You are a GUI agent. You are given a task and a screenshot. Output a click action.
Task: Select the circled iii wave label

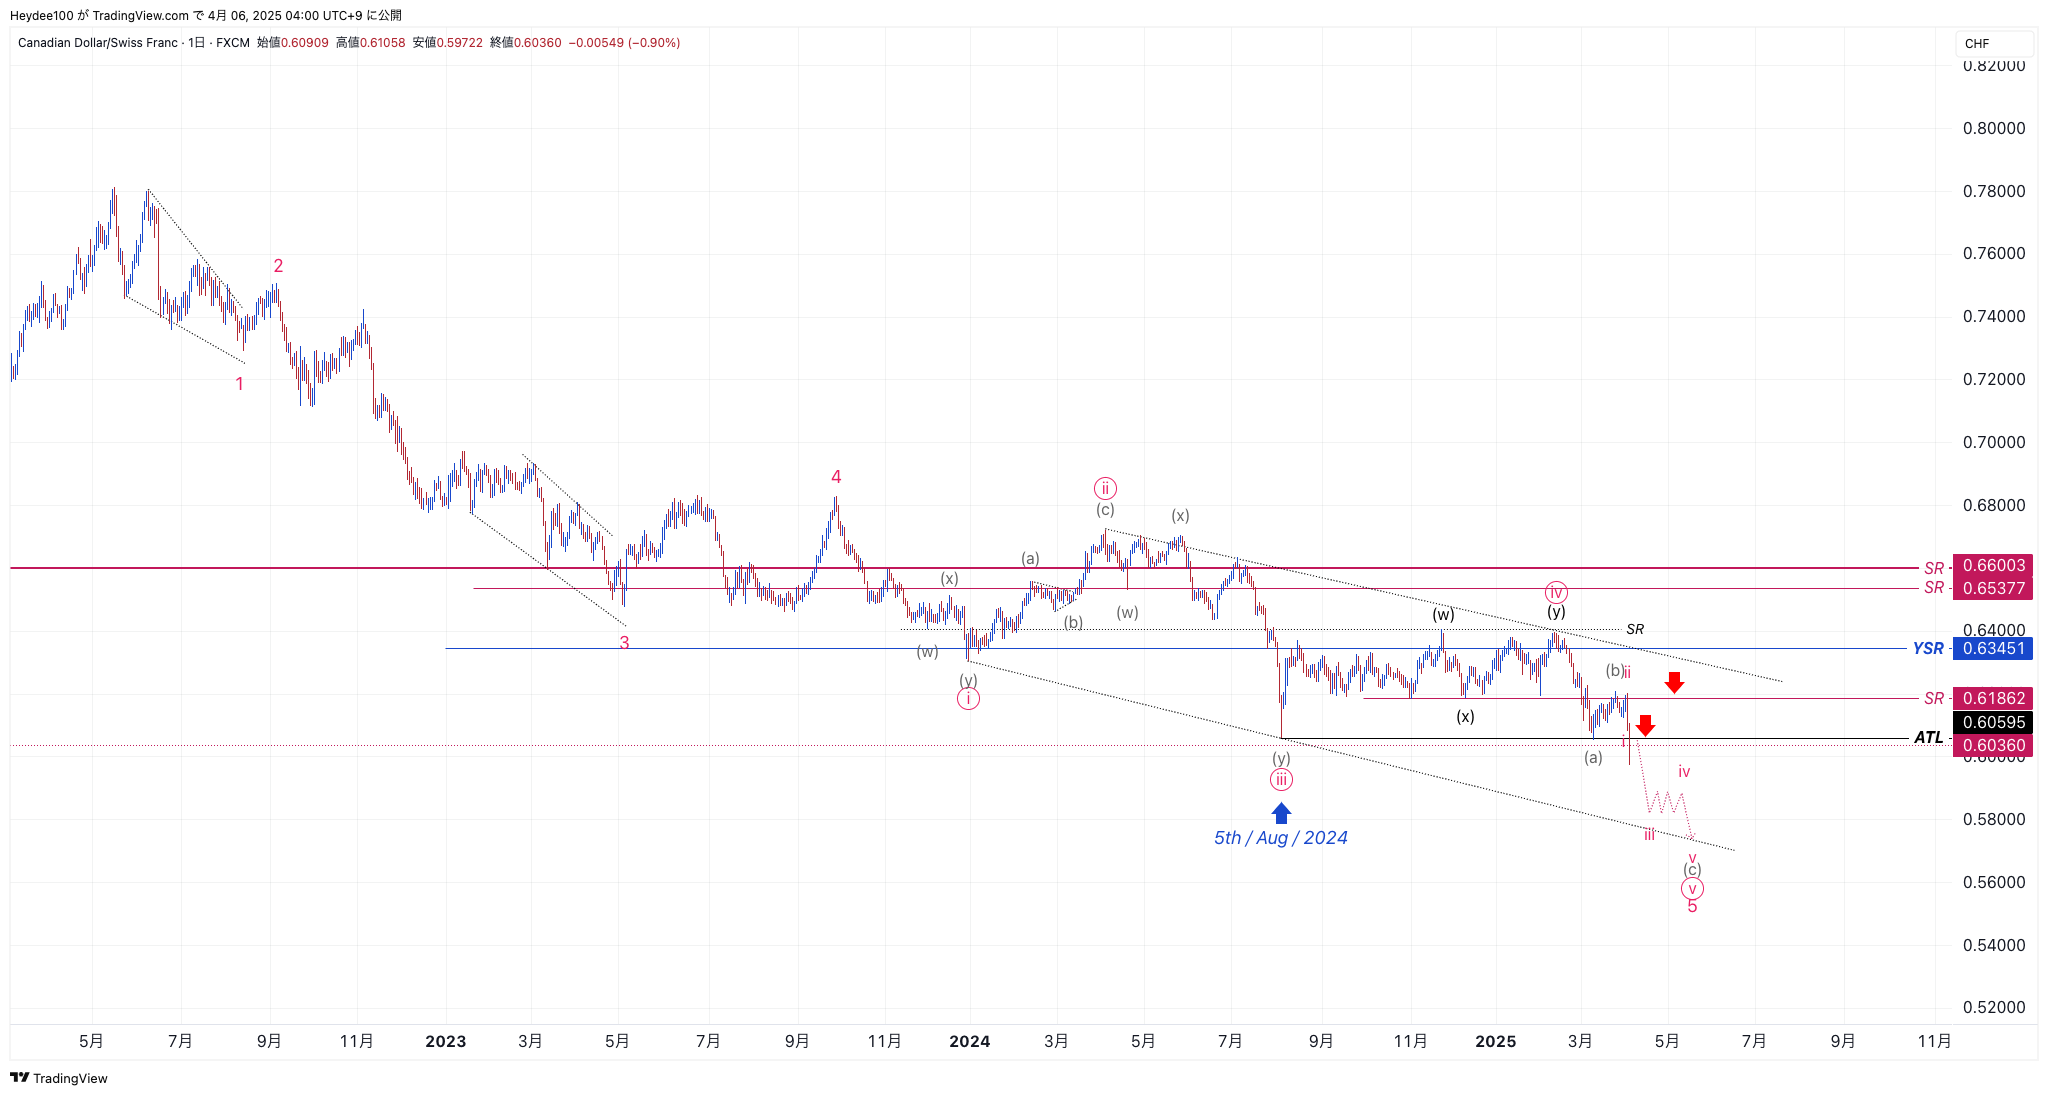[1281, 780]
